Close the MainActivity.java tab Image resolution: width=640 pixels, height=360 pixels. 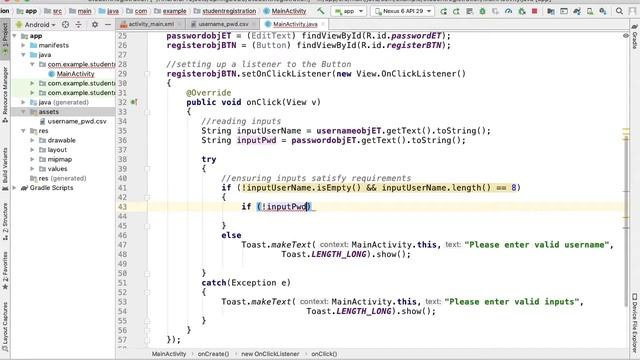322,24
